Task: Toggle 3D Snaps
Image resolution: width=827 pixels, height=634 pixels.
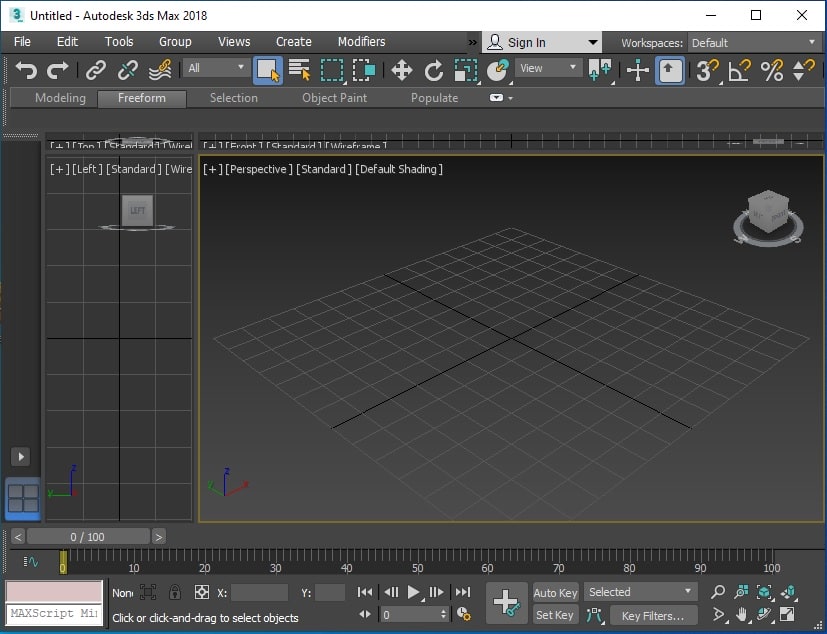Action: (707, 70)
